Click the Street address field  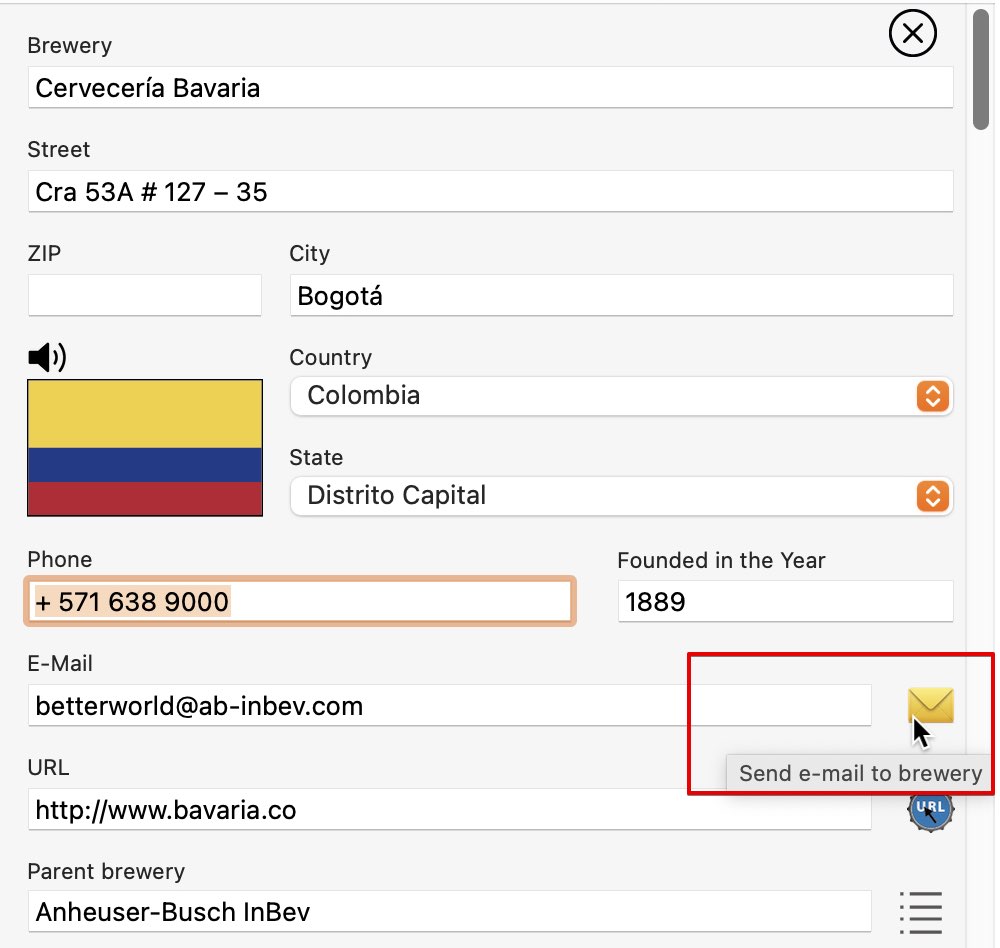coord(490,191)
